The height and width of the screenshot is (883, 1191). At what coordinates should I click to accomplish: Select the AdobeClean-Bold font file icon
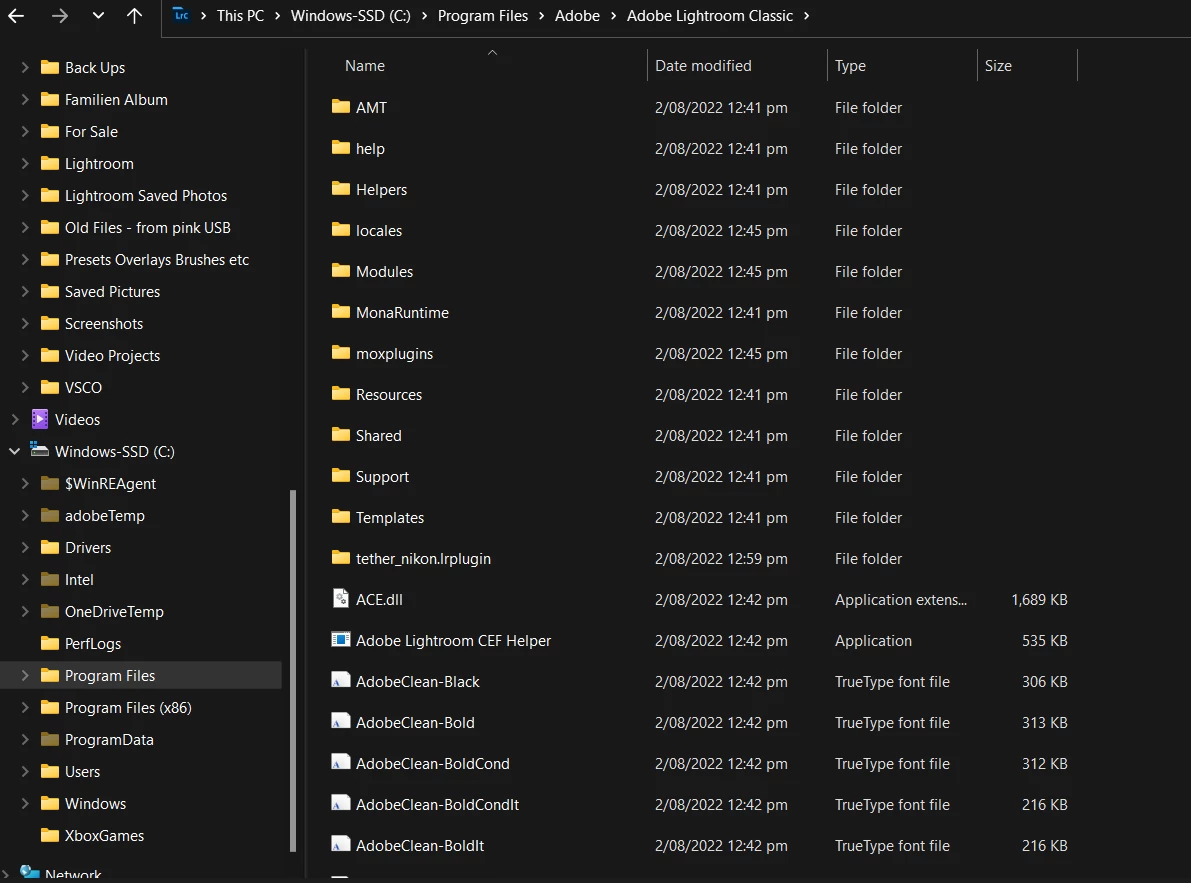(341, 721)
